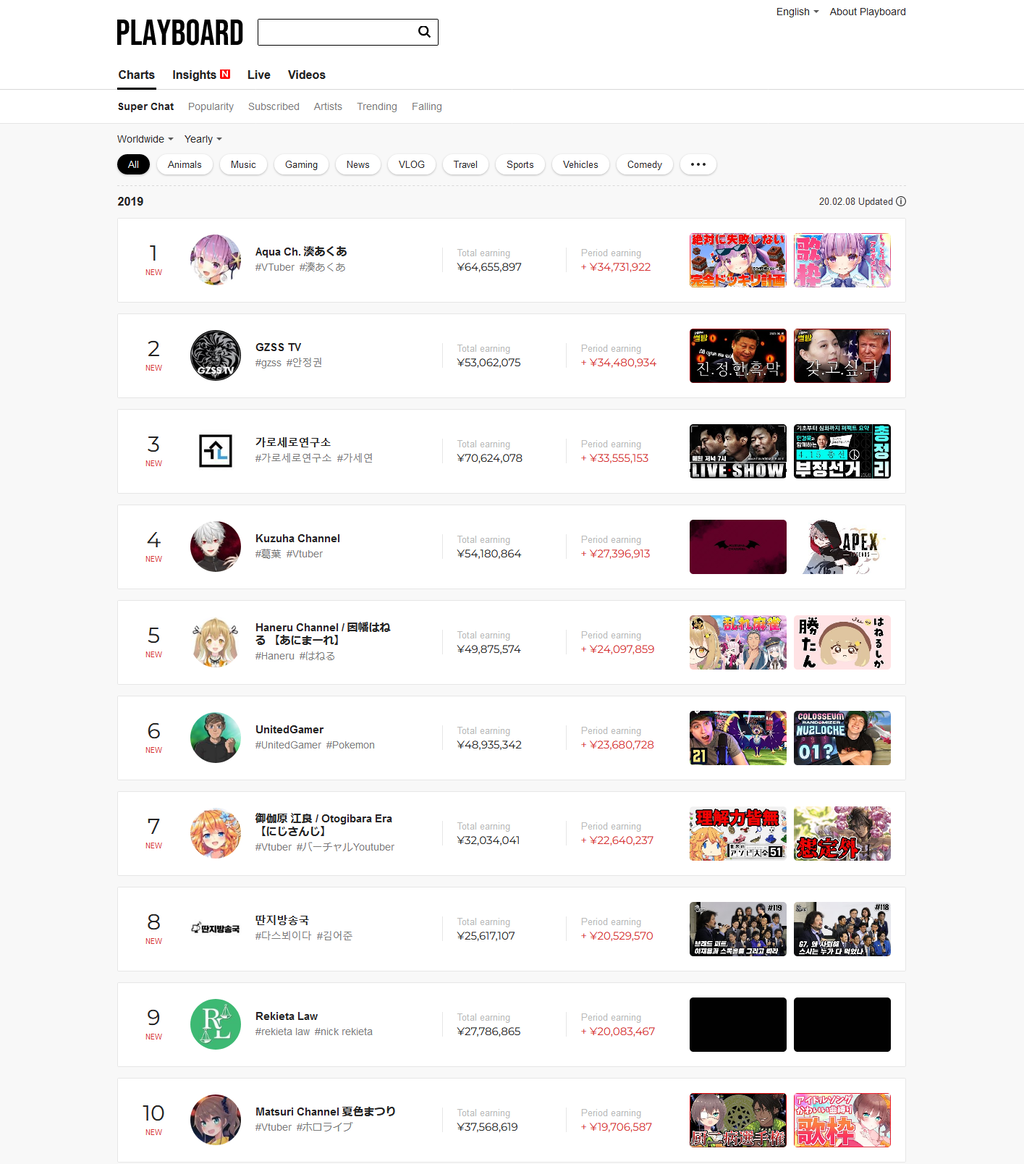Open Haneru Channel / 因幡はねる name link

(323, 633)
